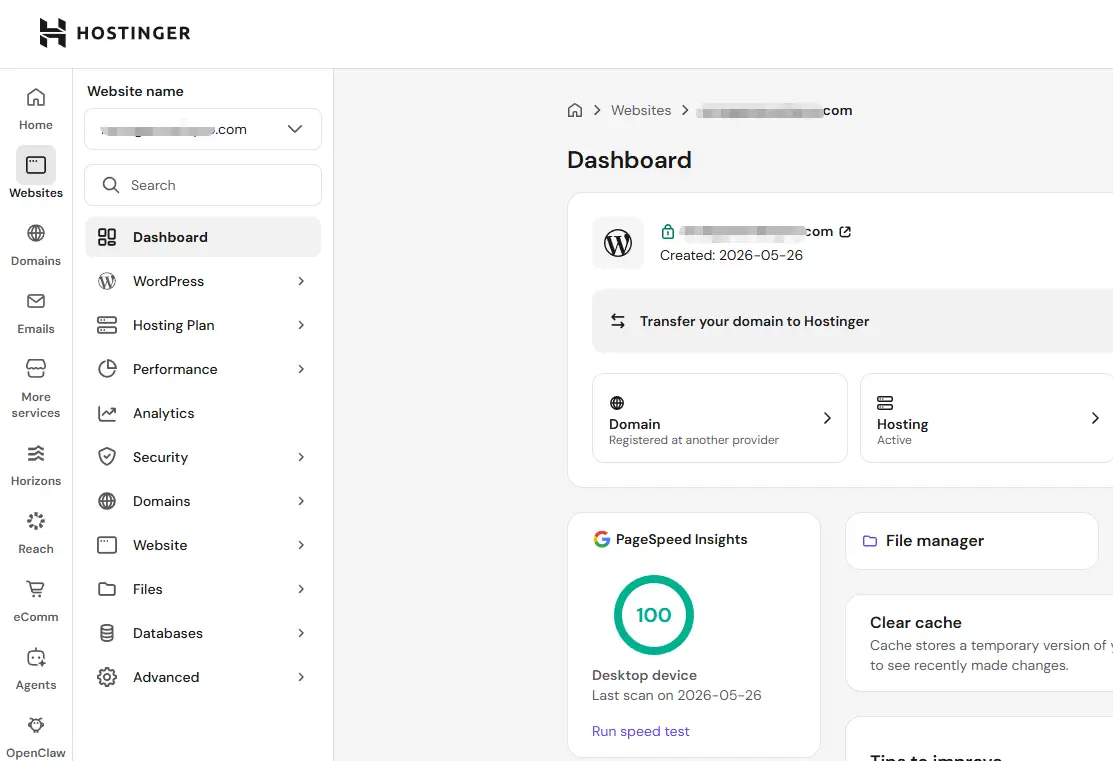This screenshot has width=1113, height=761.
Task: Open the Website name dropdown
Action: [x=203, y=129]
